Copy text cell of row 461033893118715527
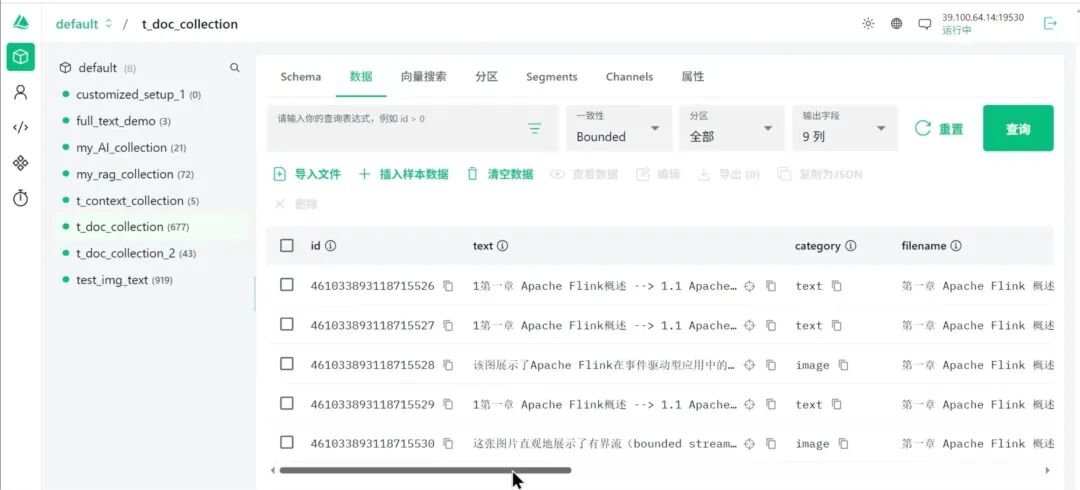1080x490 pixels. [x=771, y=325]
